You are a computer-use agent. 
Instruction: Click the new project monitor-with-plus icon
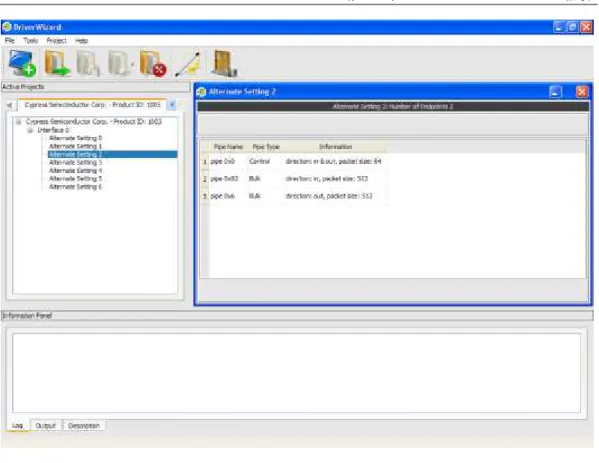pyautogui.click(x=22, y=63)
